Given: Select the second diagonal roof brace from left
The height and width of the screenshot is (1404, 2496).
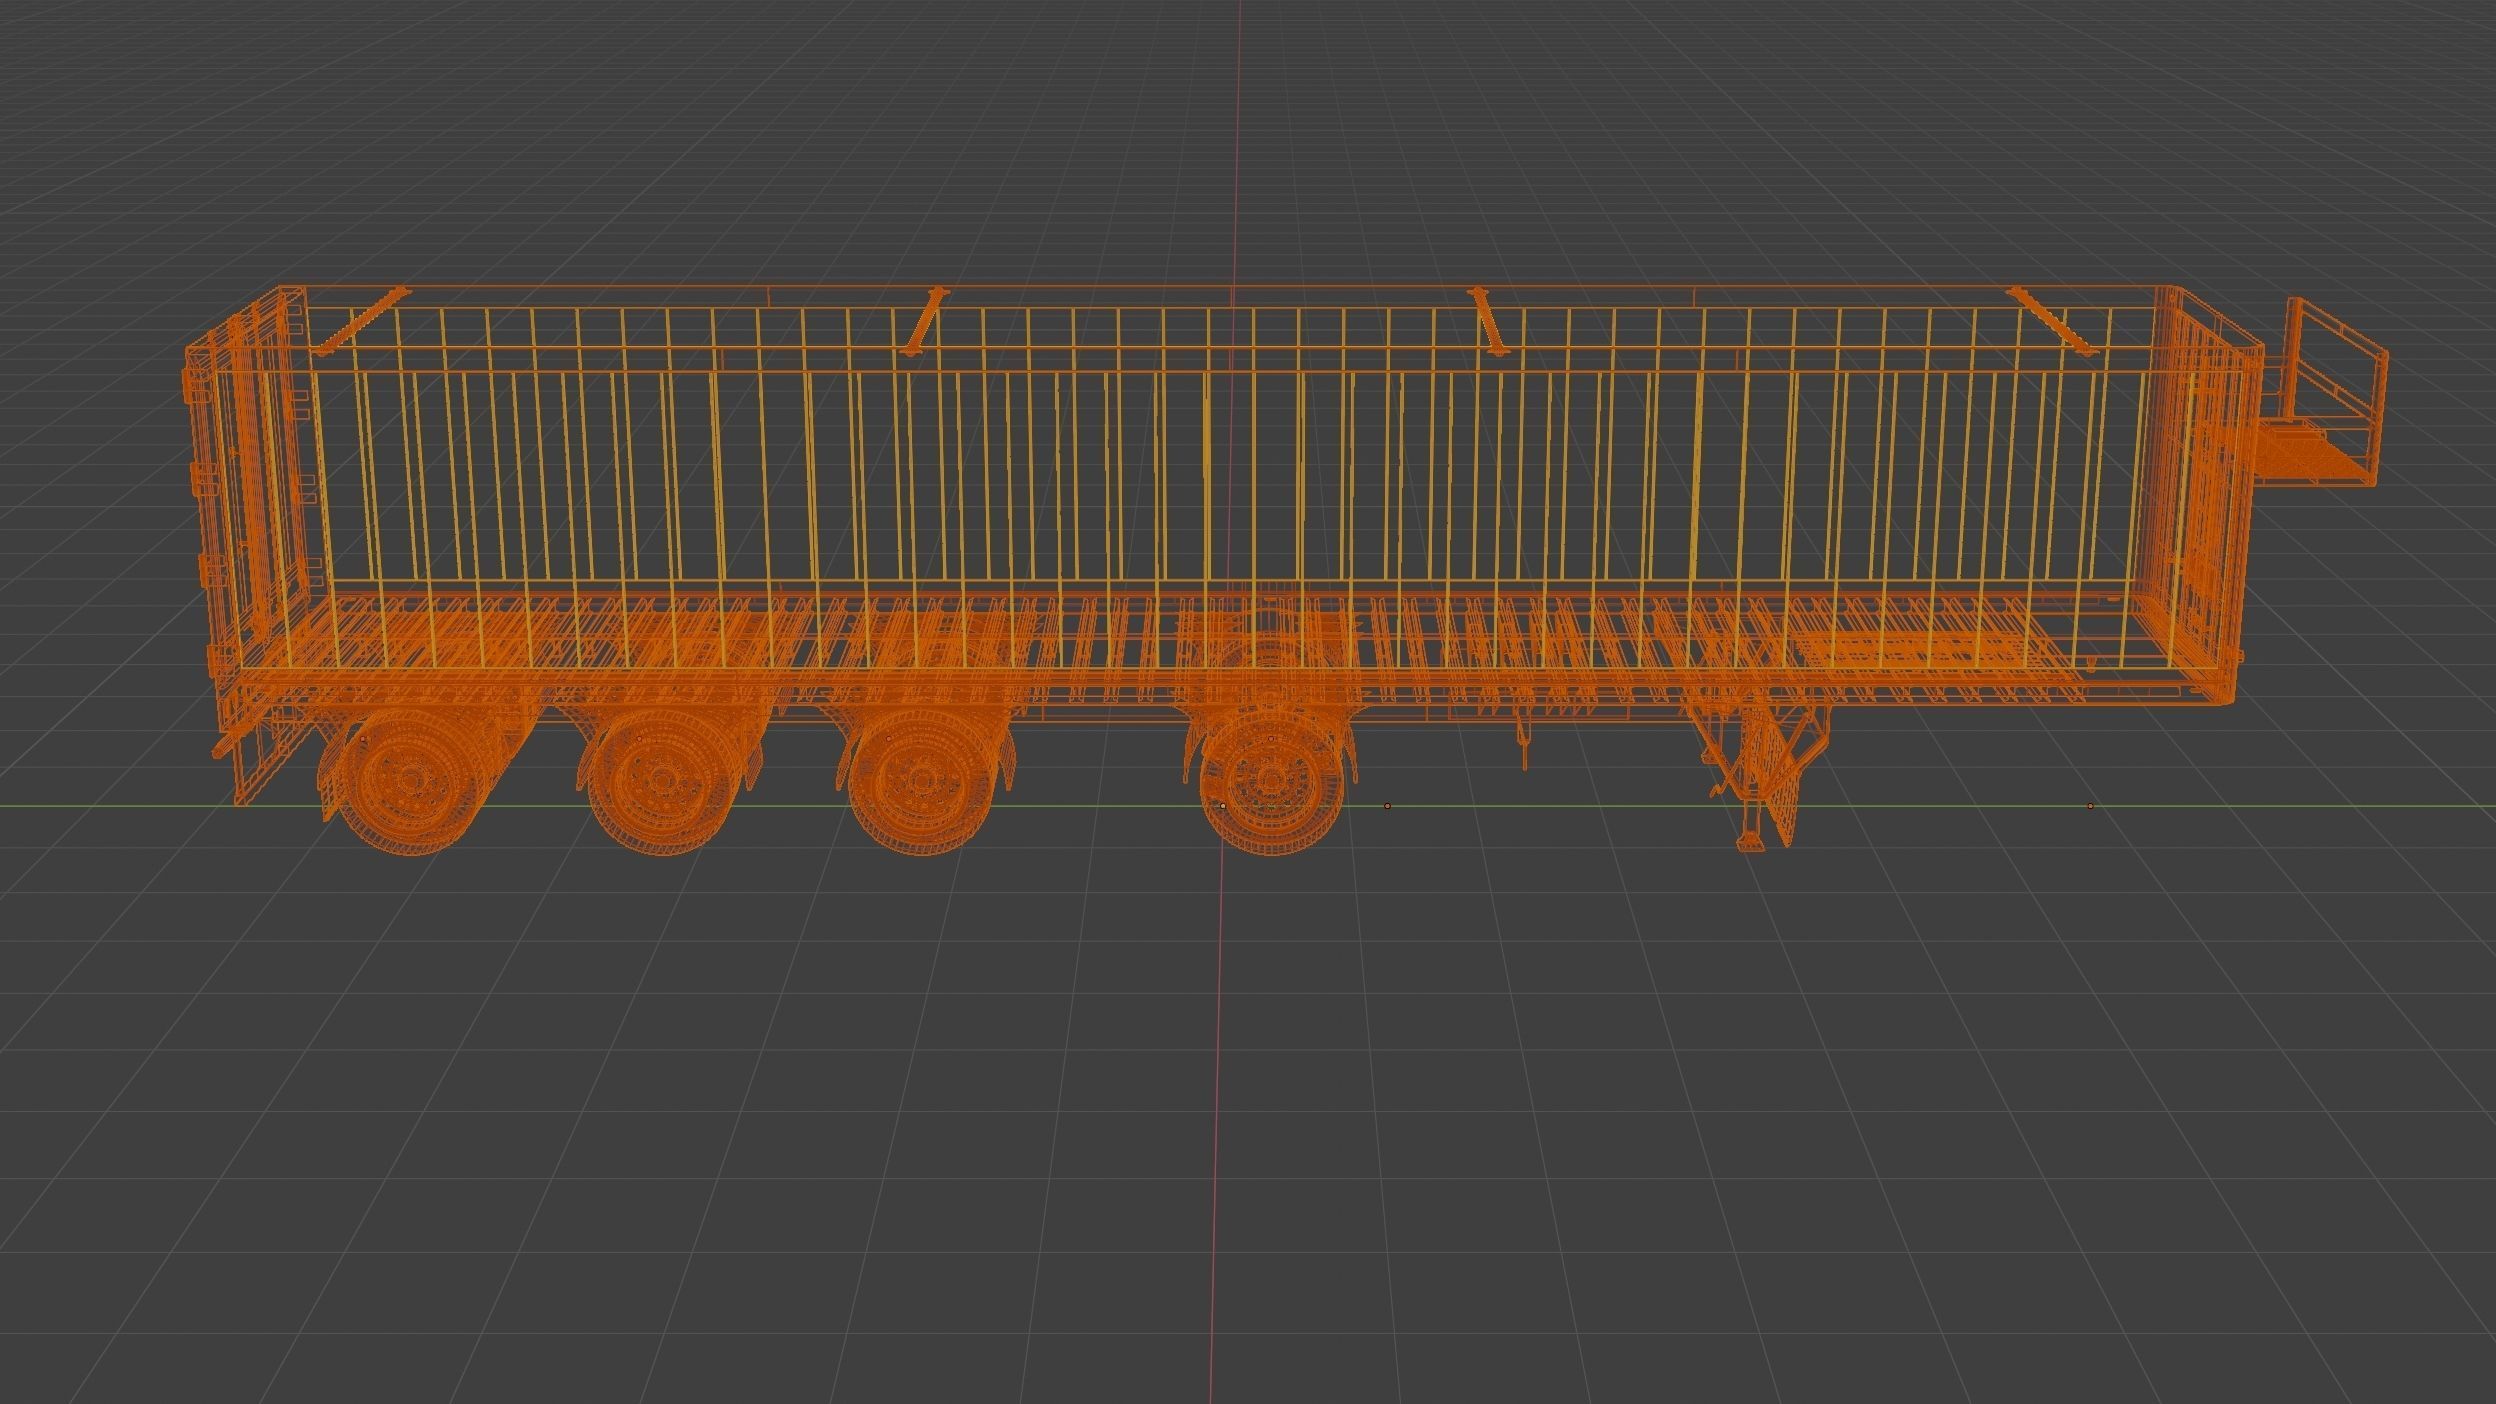Looking at the screenshot, I should point(922,320).
